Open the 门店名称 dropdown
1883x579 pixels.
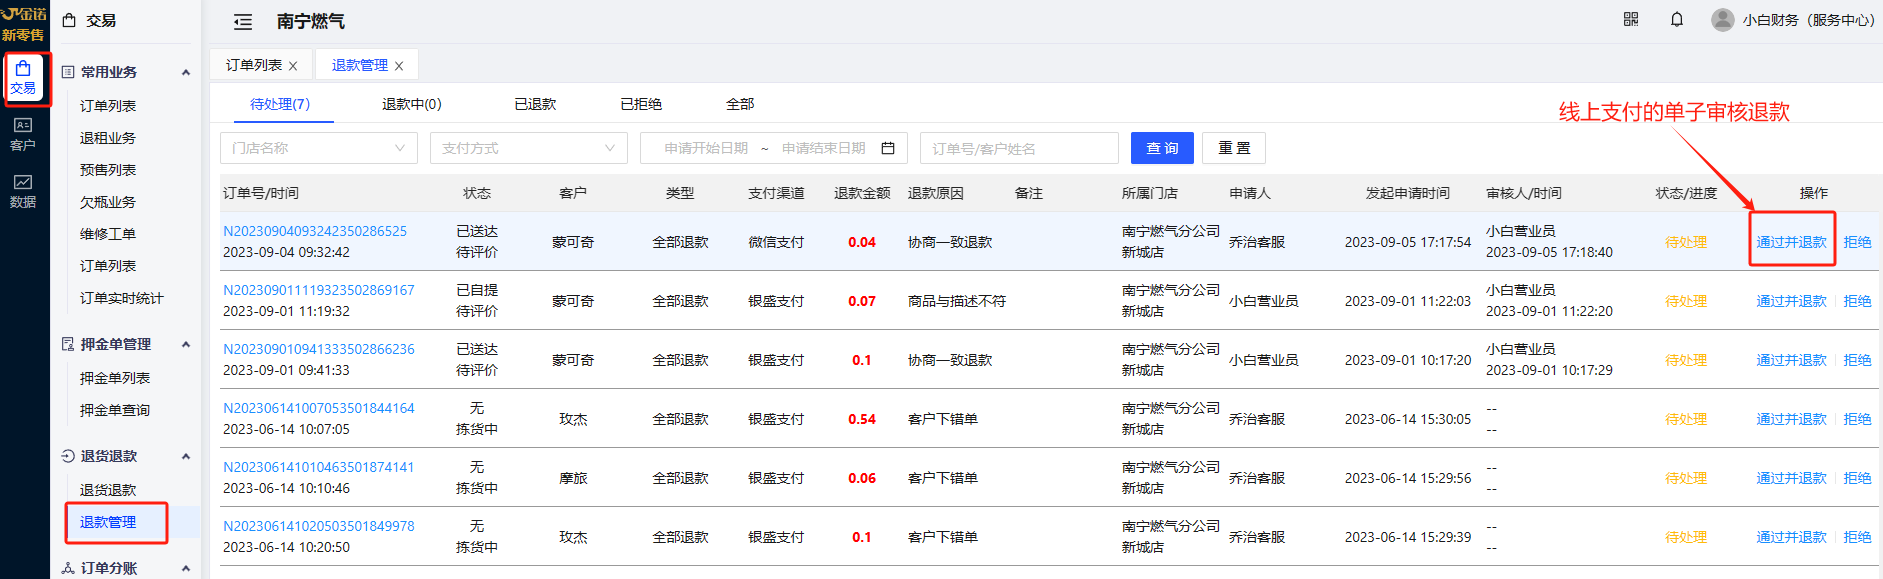tap(319, 148)
